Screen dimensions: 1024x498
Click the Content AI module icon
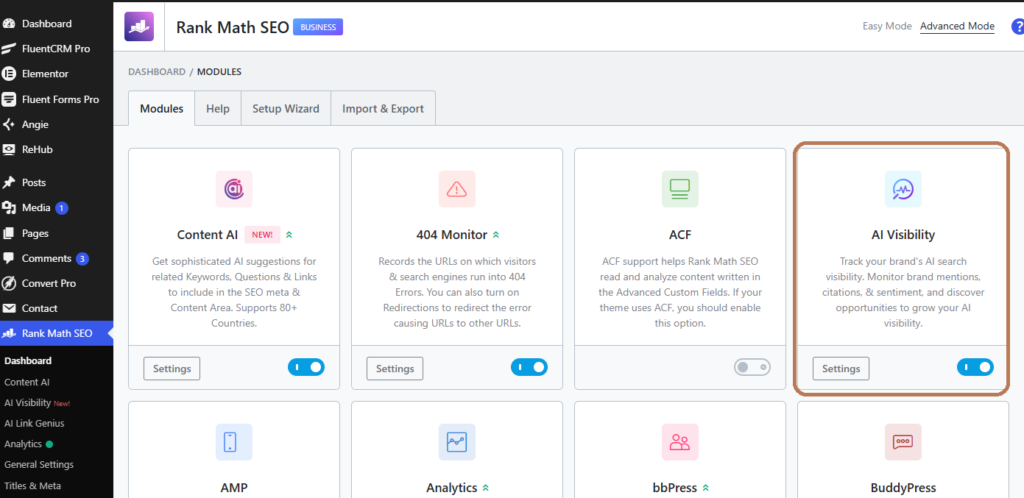point(234,189)
